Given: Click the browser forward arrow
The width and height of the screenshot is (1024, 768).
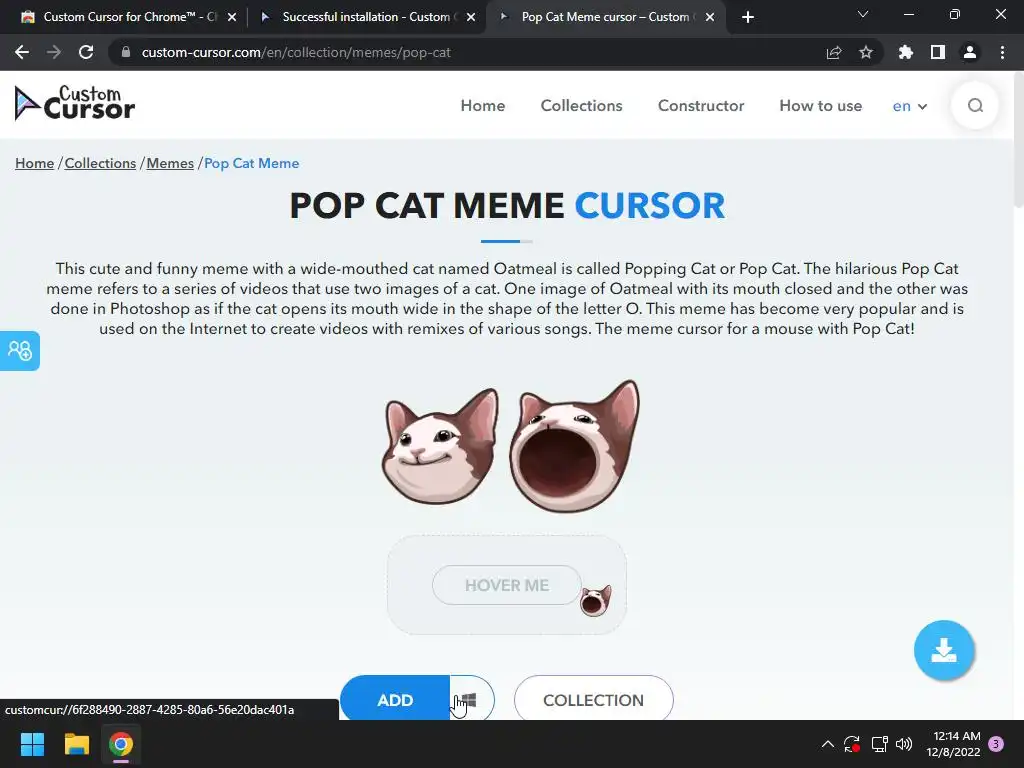Looking at the screenshot, I should pos(54,52).
